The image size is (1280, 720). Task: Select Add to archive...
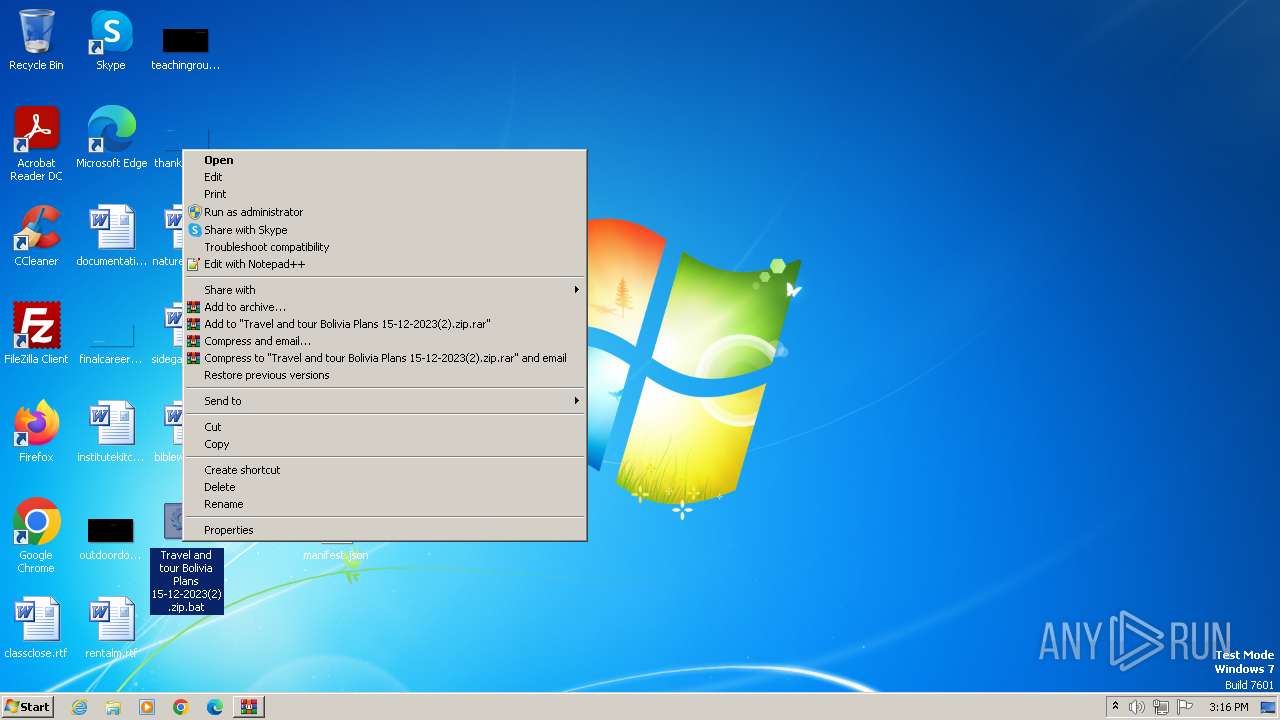pyautogui.click(x=385, y=307)
